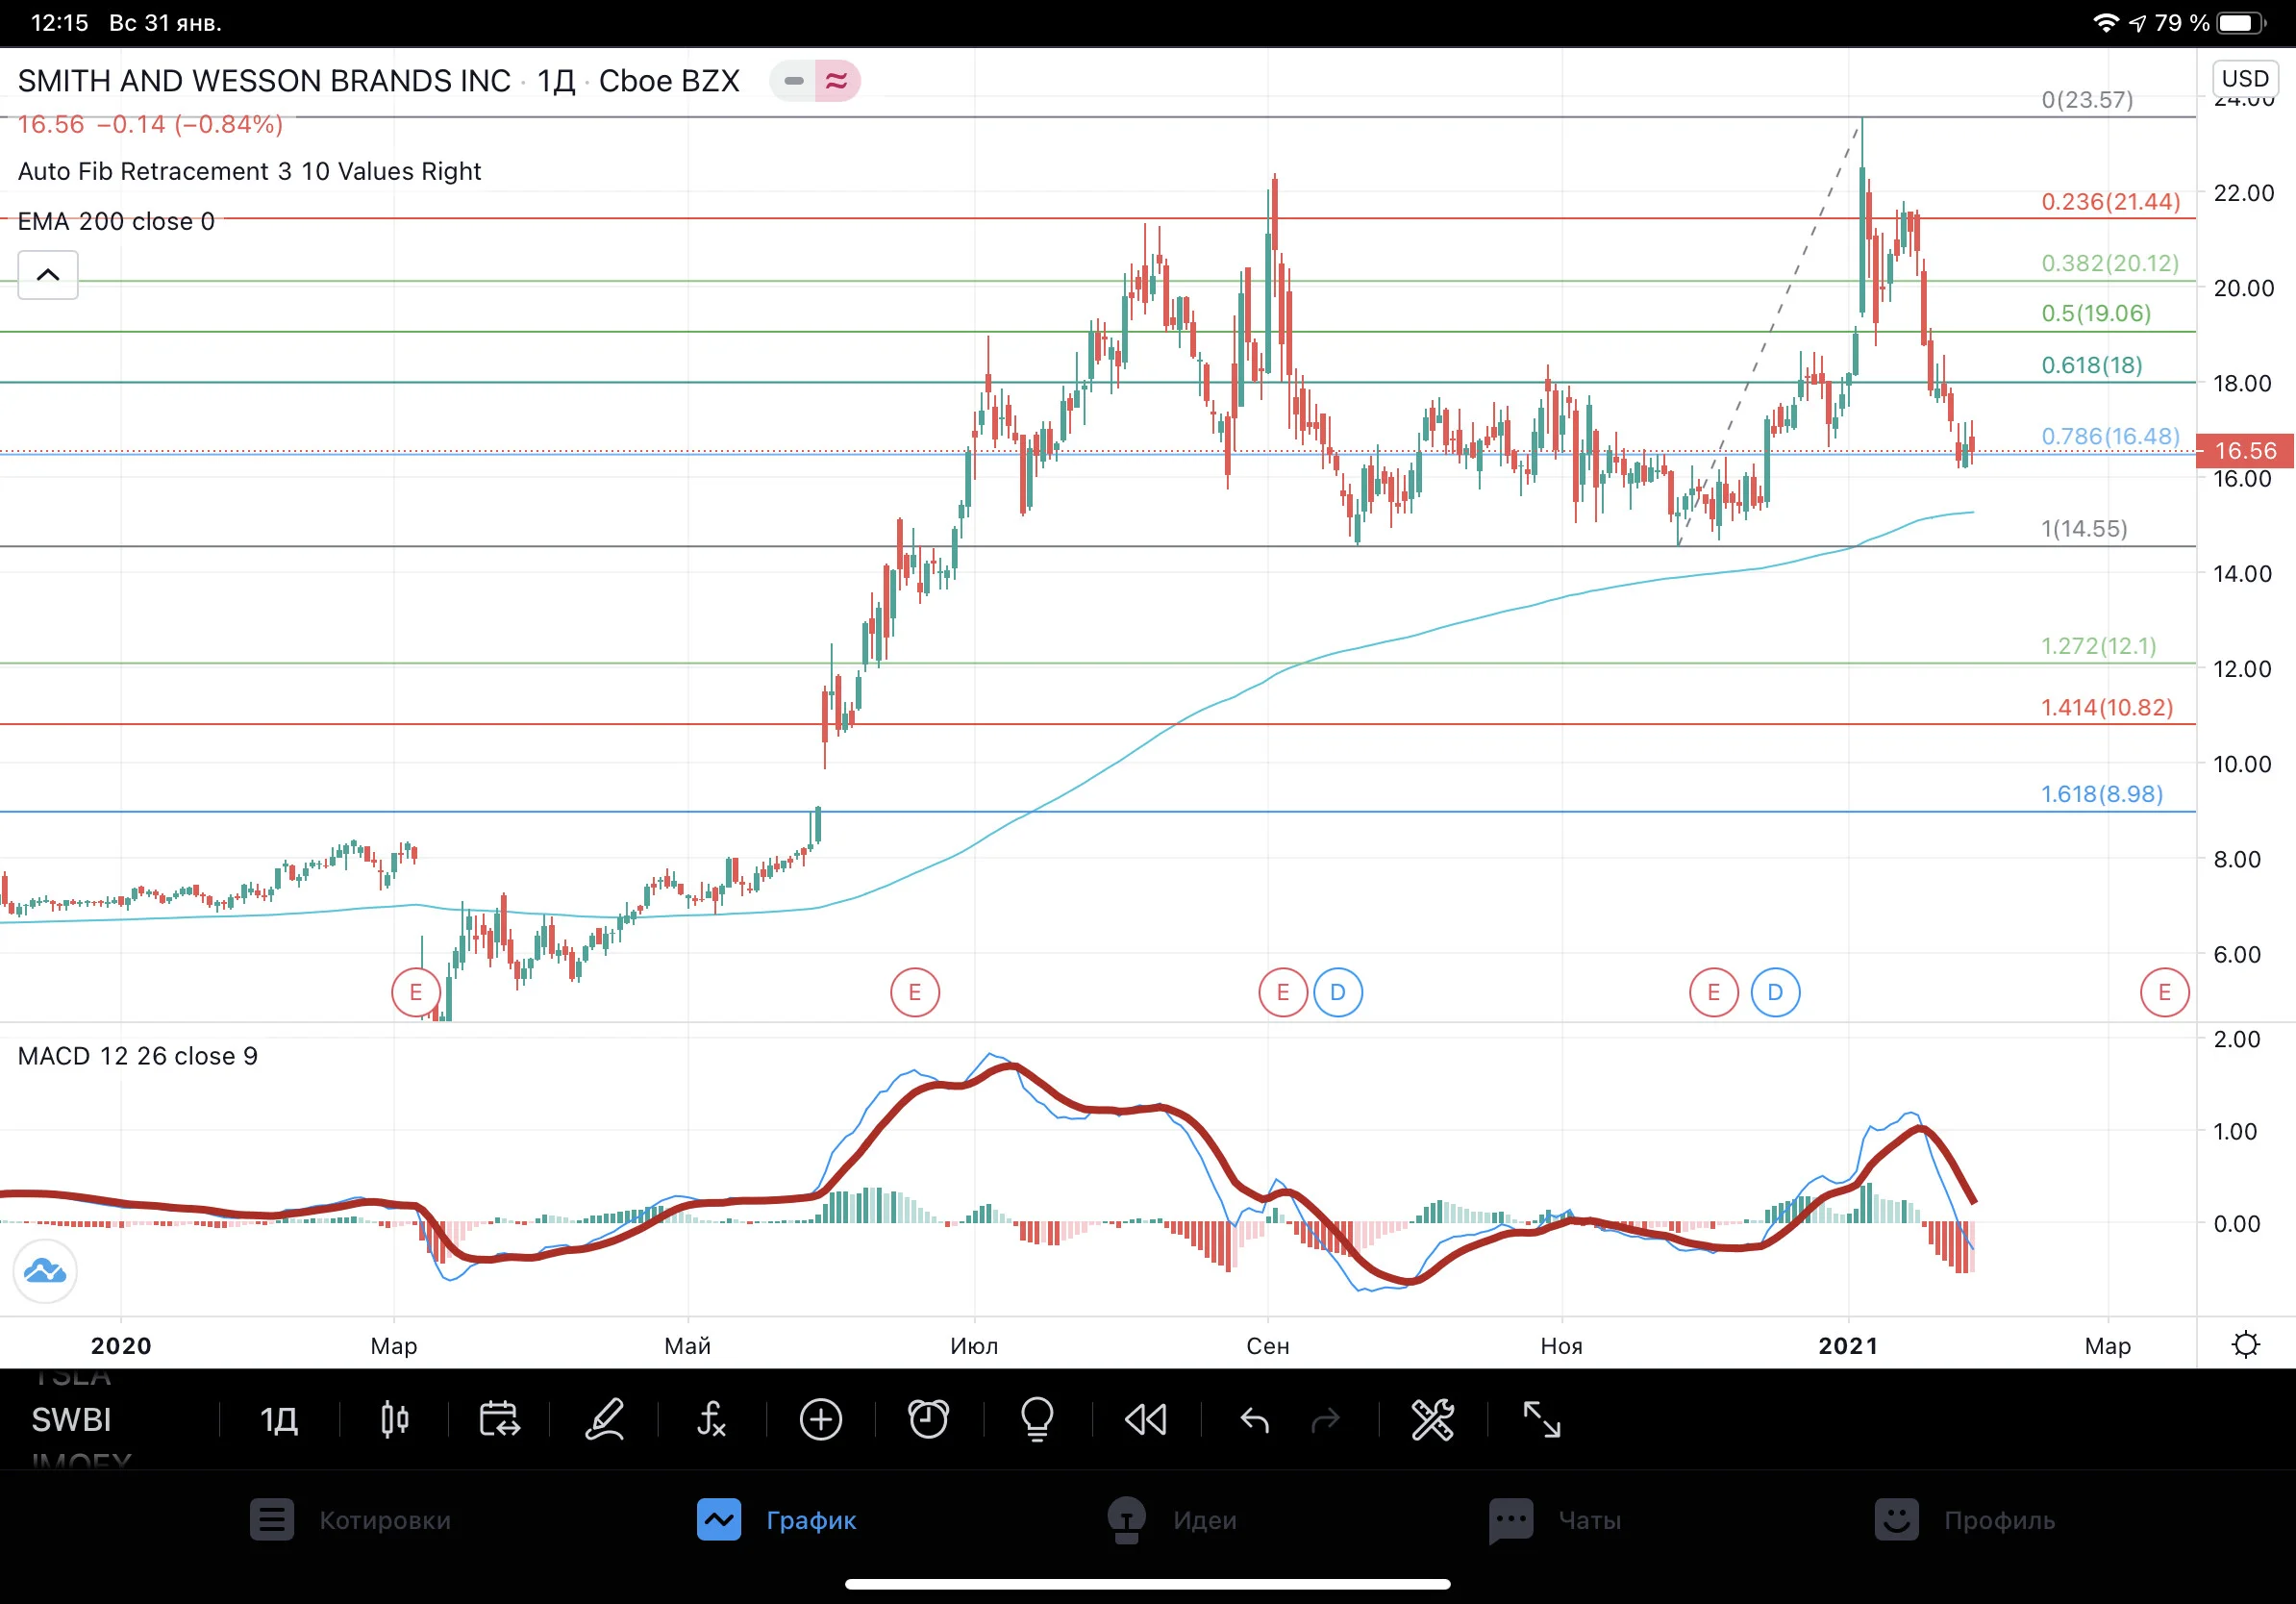The height and width of the screenshot is (1604, 2296).
Task: Open the September 2020 earnings marker
Action: (1283, 992)
